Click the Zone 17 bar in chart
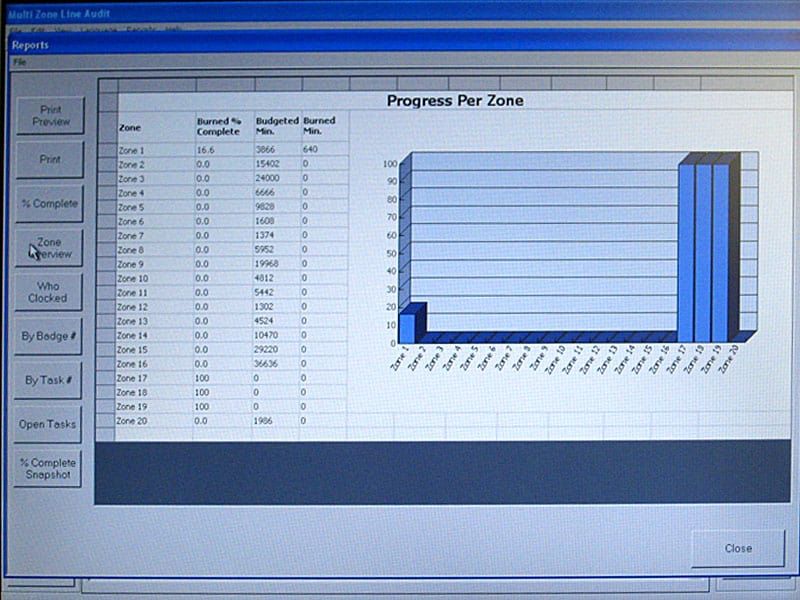This screenshot has height=600, width=800. pyautogui.click(x=686, y=250)
